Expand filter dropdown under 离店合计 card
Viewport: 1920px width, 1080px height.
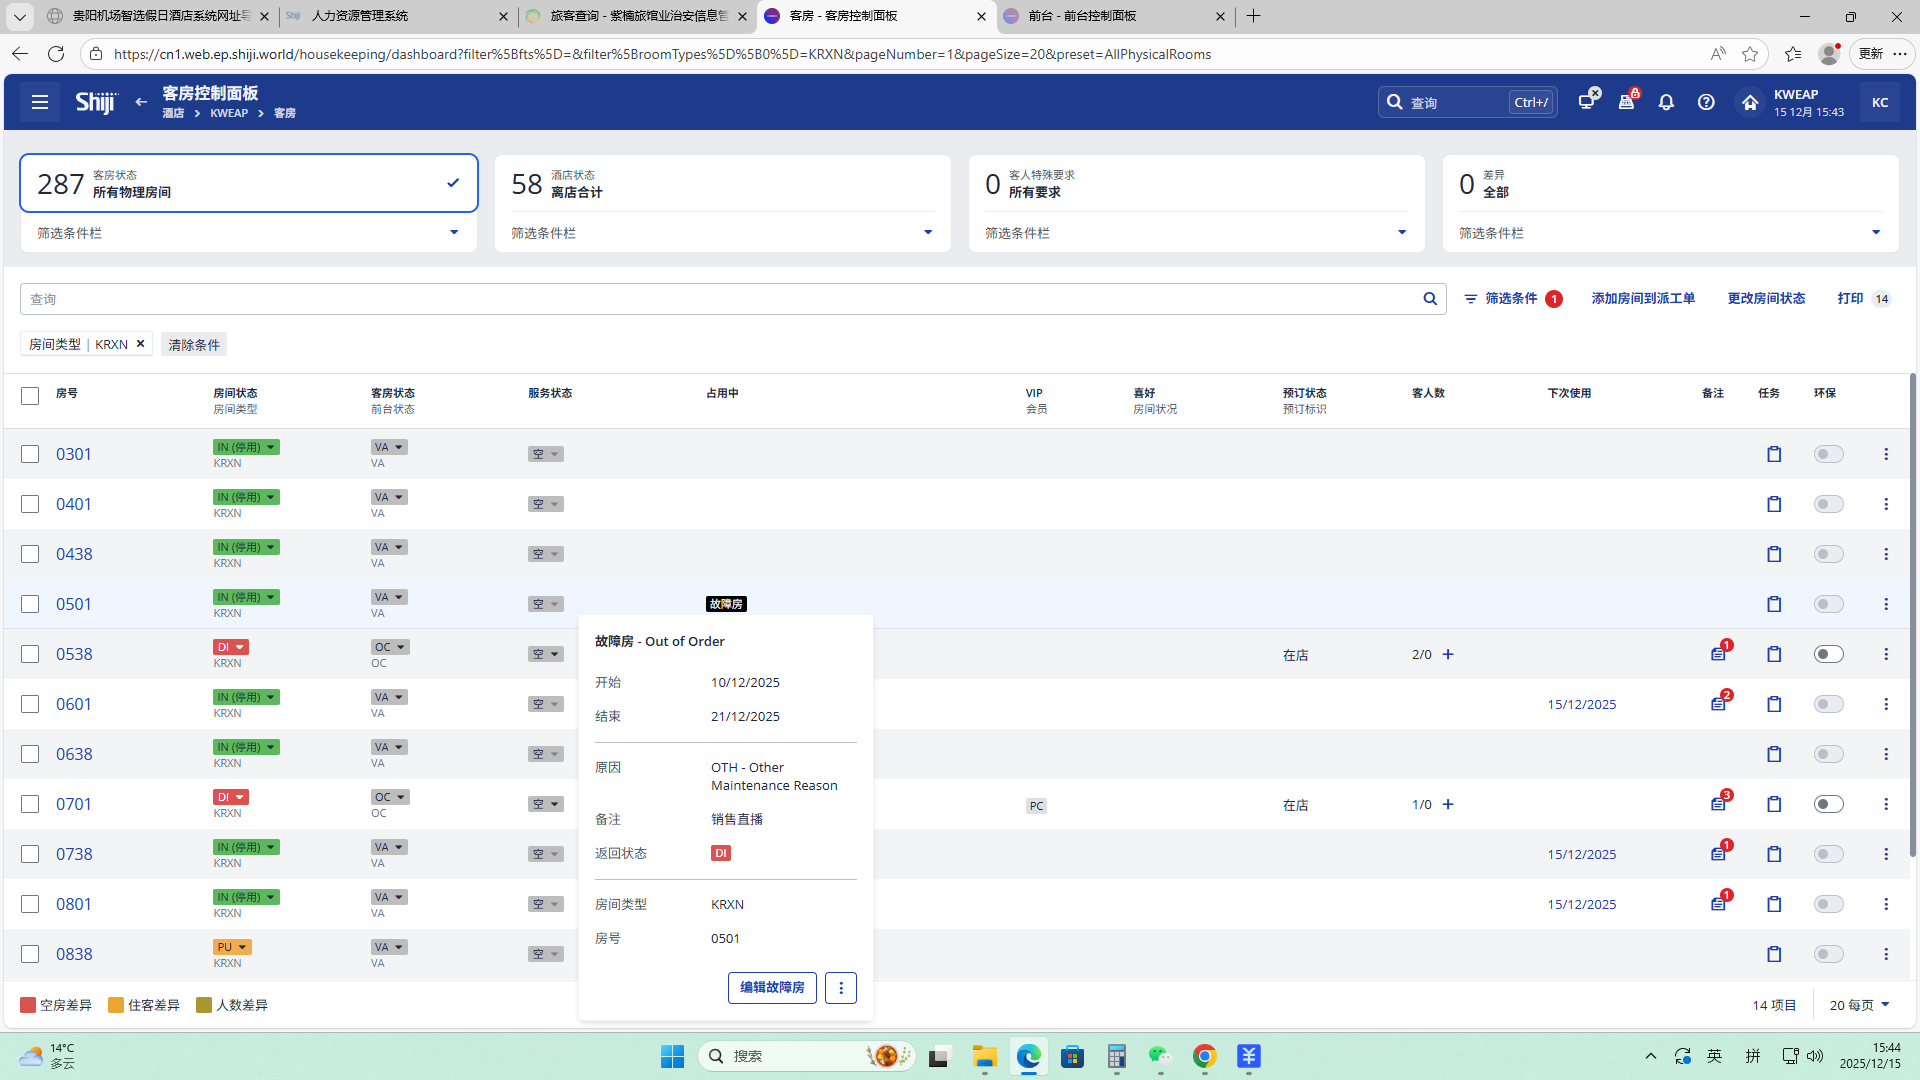click(x=927, y=233)
